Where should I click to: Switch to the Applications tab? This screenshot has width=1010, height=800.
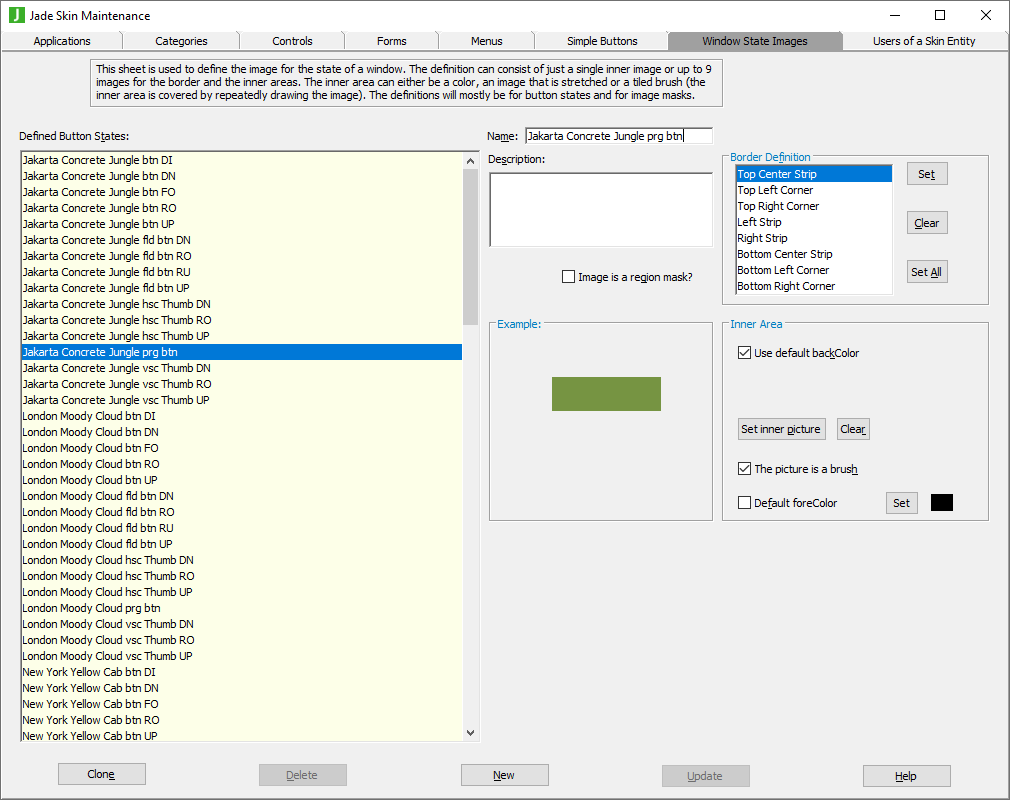(x=62, y=41)
